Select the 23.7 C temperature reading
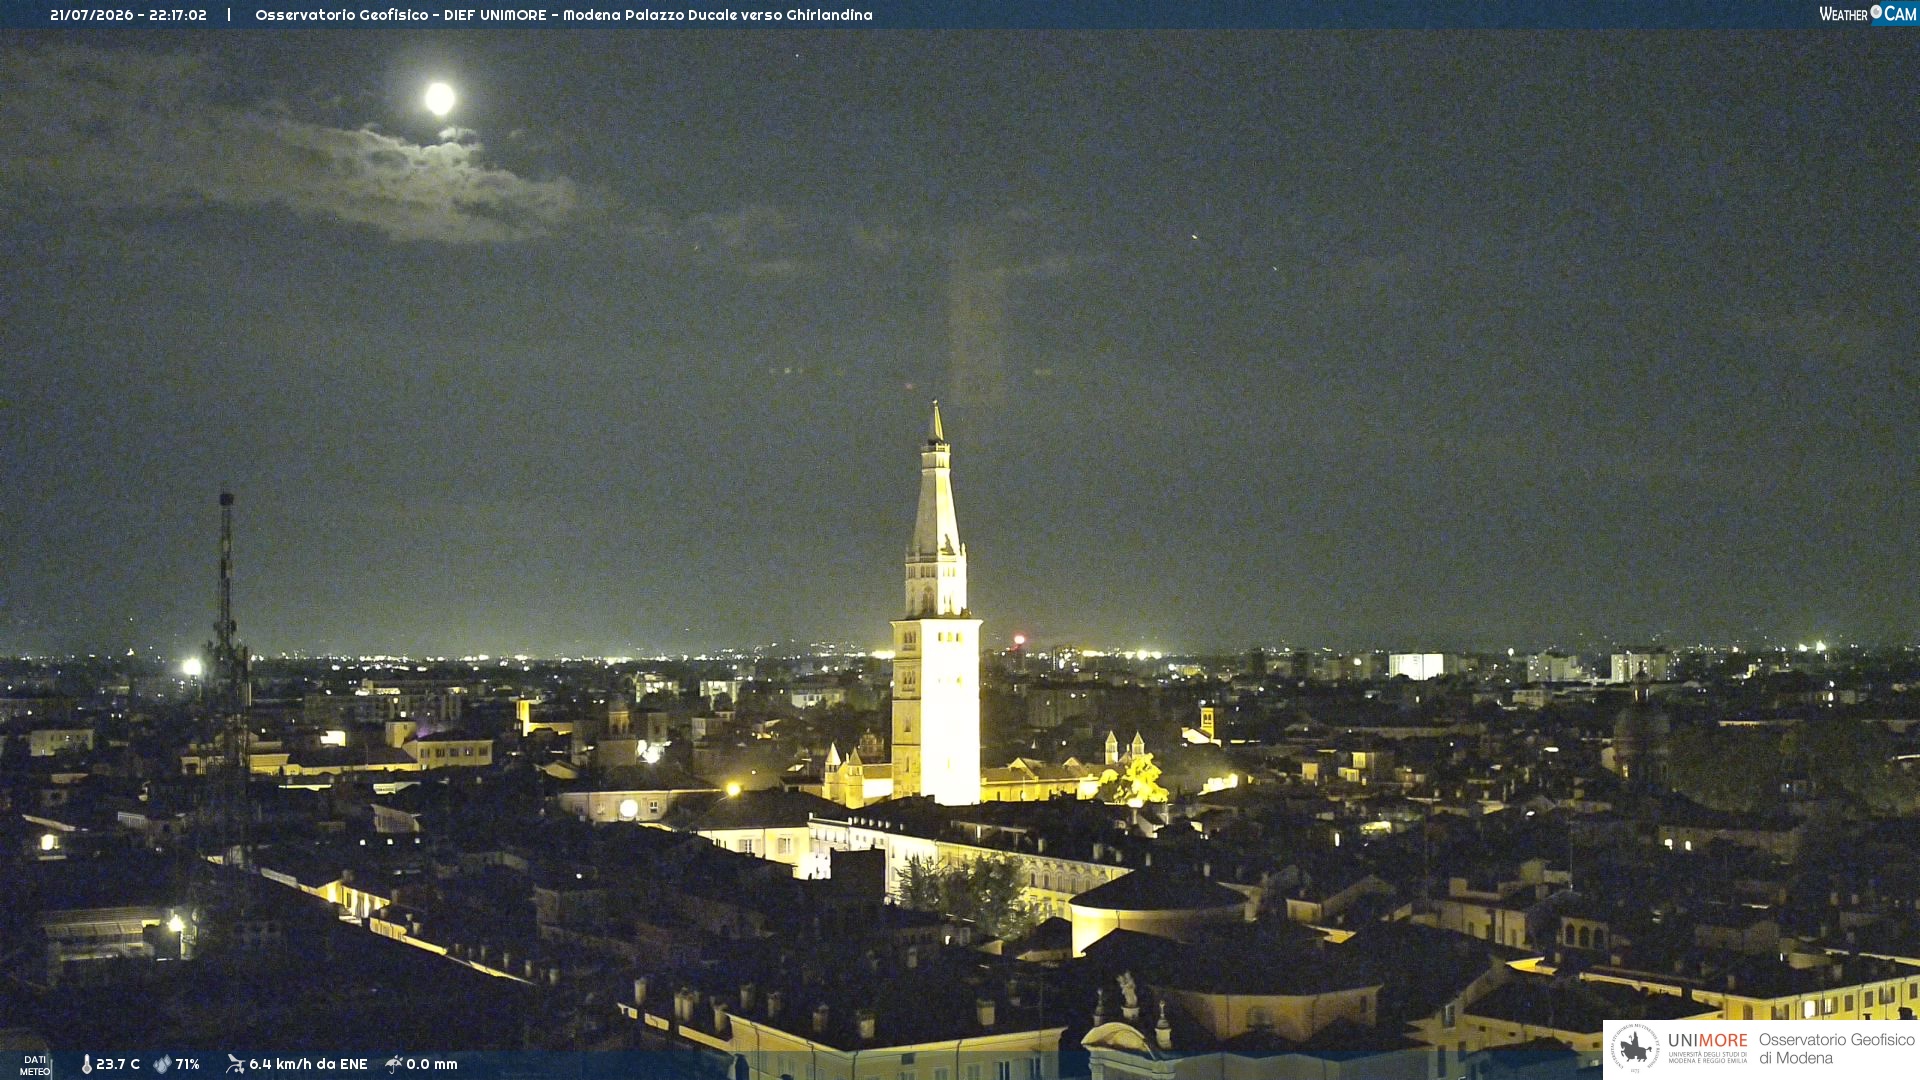The image size is (1920, 1080). pos(118,1064)
